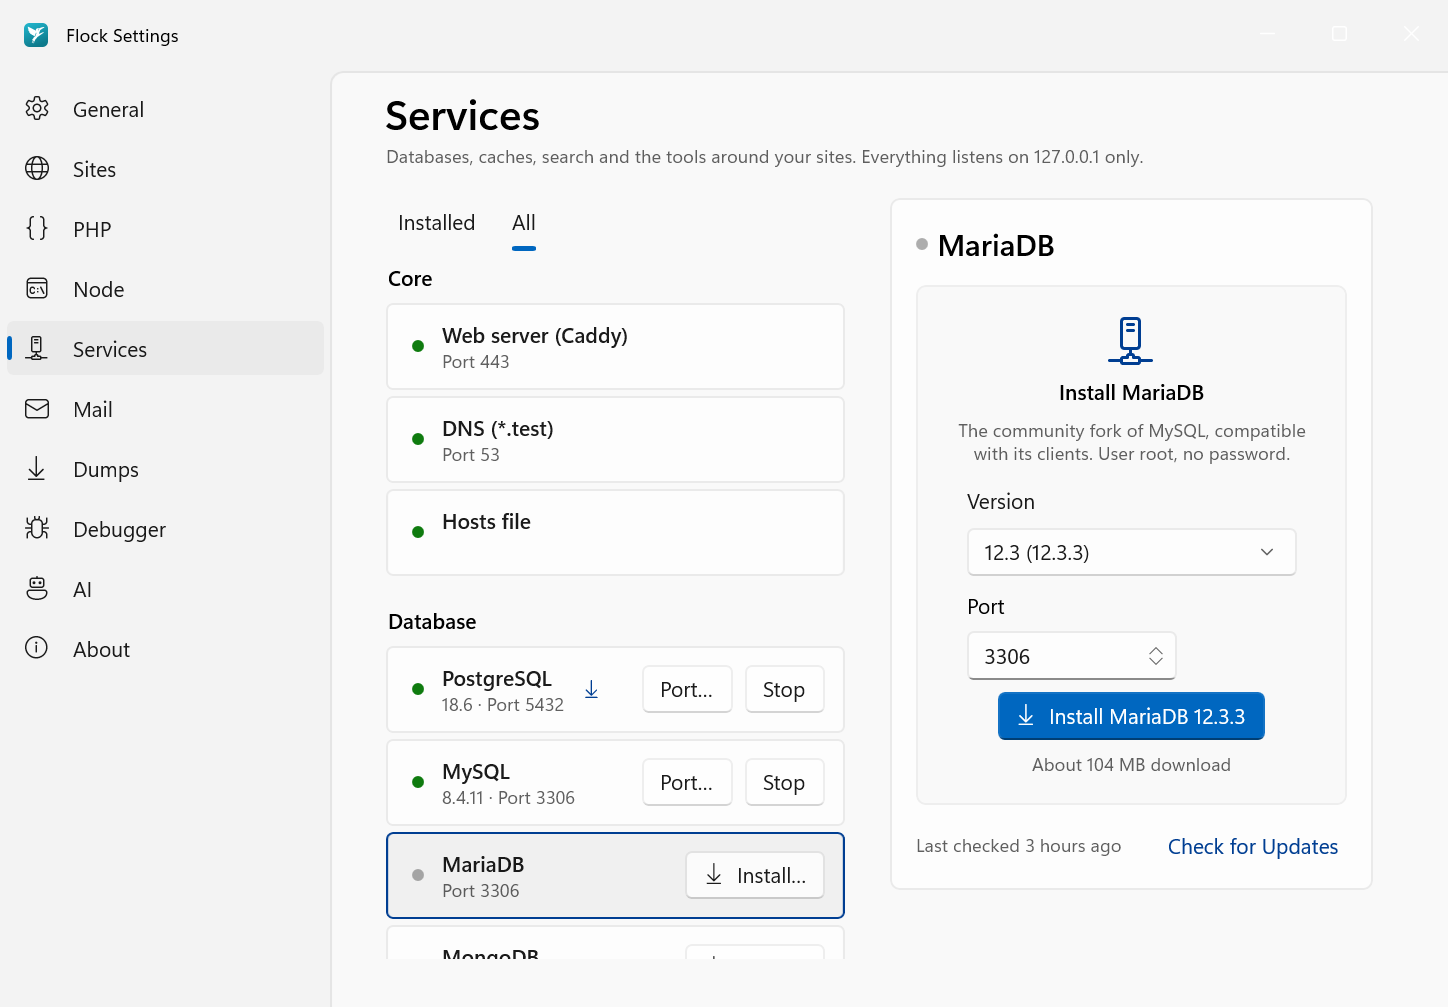
Task: Open the Mail envelope icon
Action: (37, 409)
